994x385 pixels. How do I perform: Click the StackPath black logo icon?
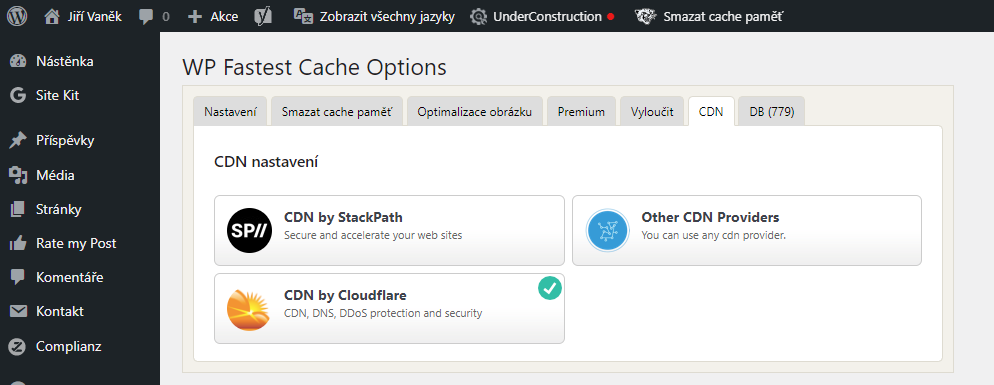click(x=249, y=230)
